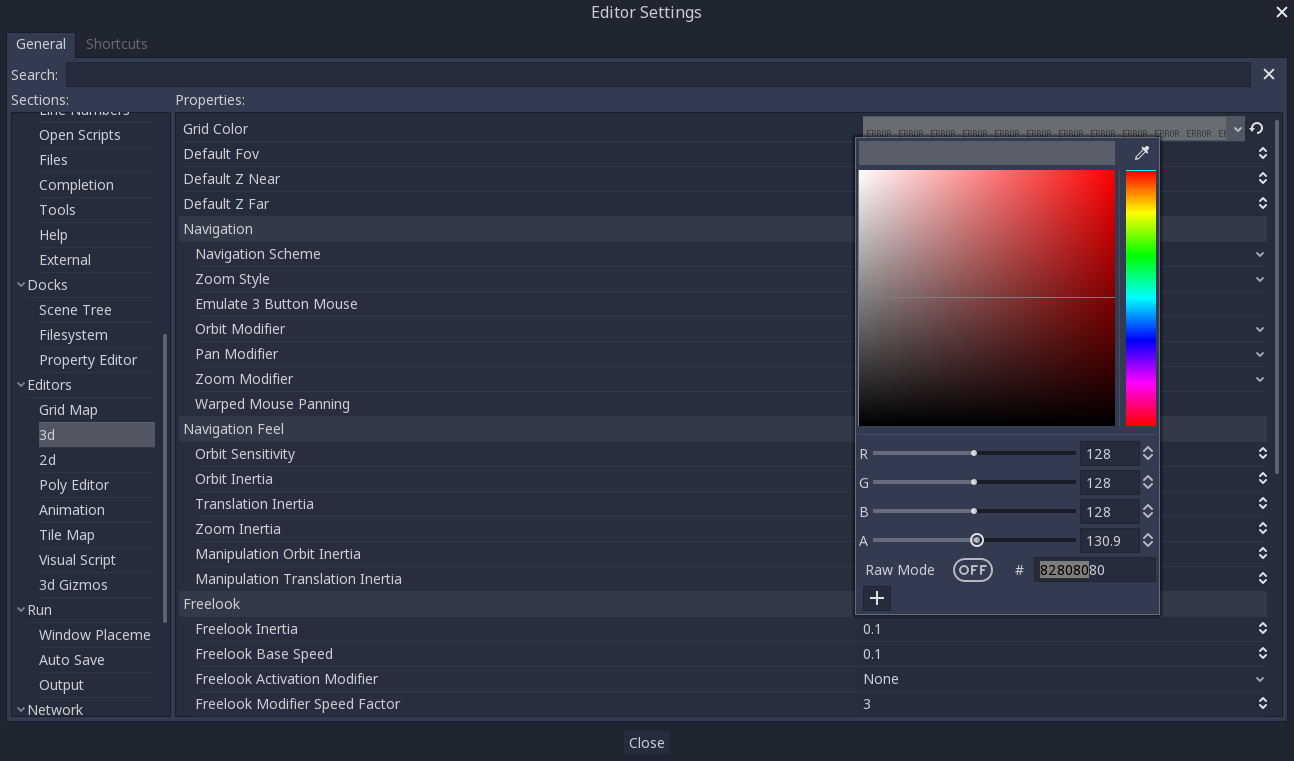Click the A alpha slider handle

(977, 540)
